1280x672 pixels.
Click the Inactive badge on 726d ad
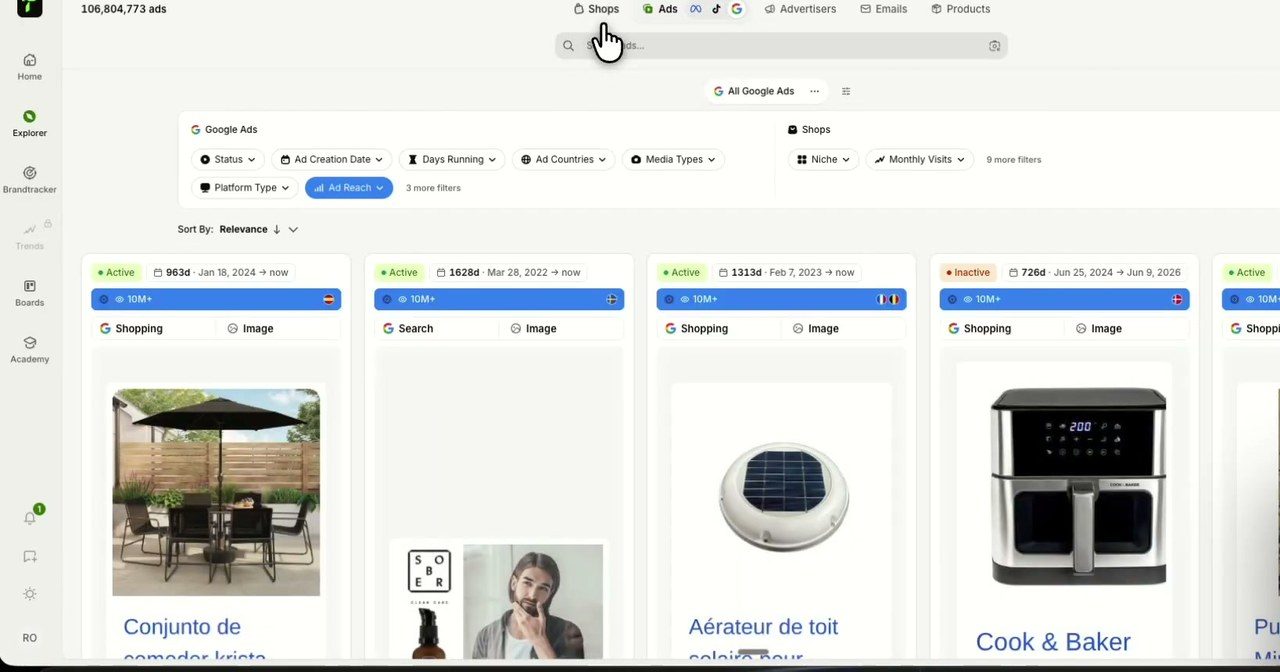pos(968,272)
